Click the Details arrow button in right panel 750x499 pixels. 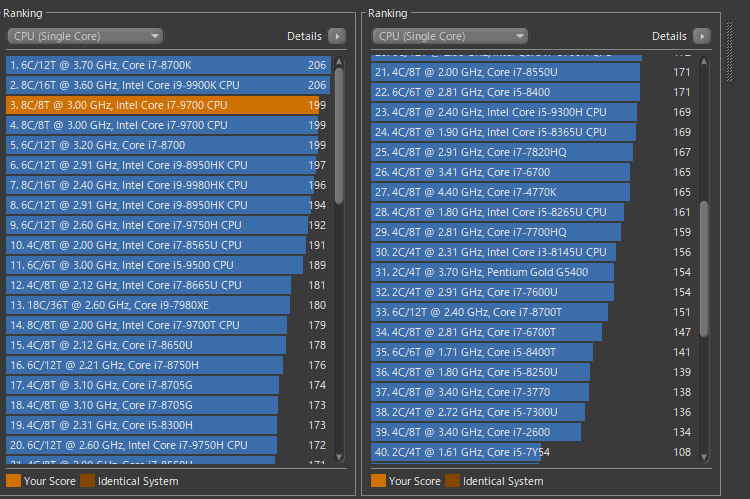[x=702, y=36]
